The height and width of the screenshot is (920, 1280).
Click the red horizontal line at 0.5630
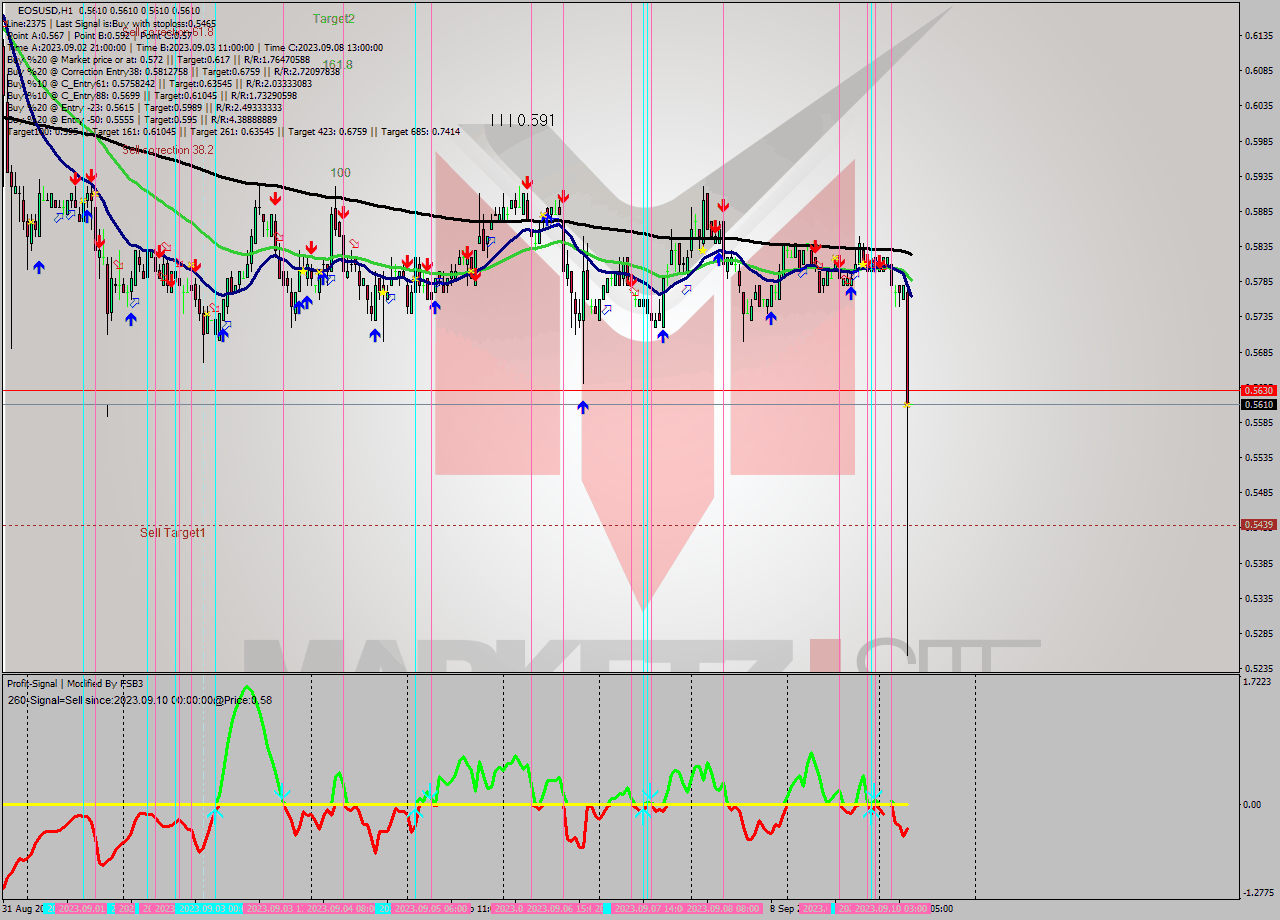620,390
